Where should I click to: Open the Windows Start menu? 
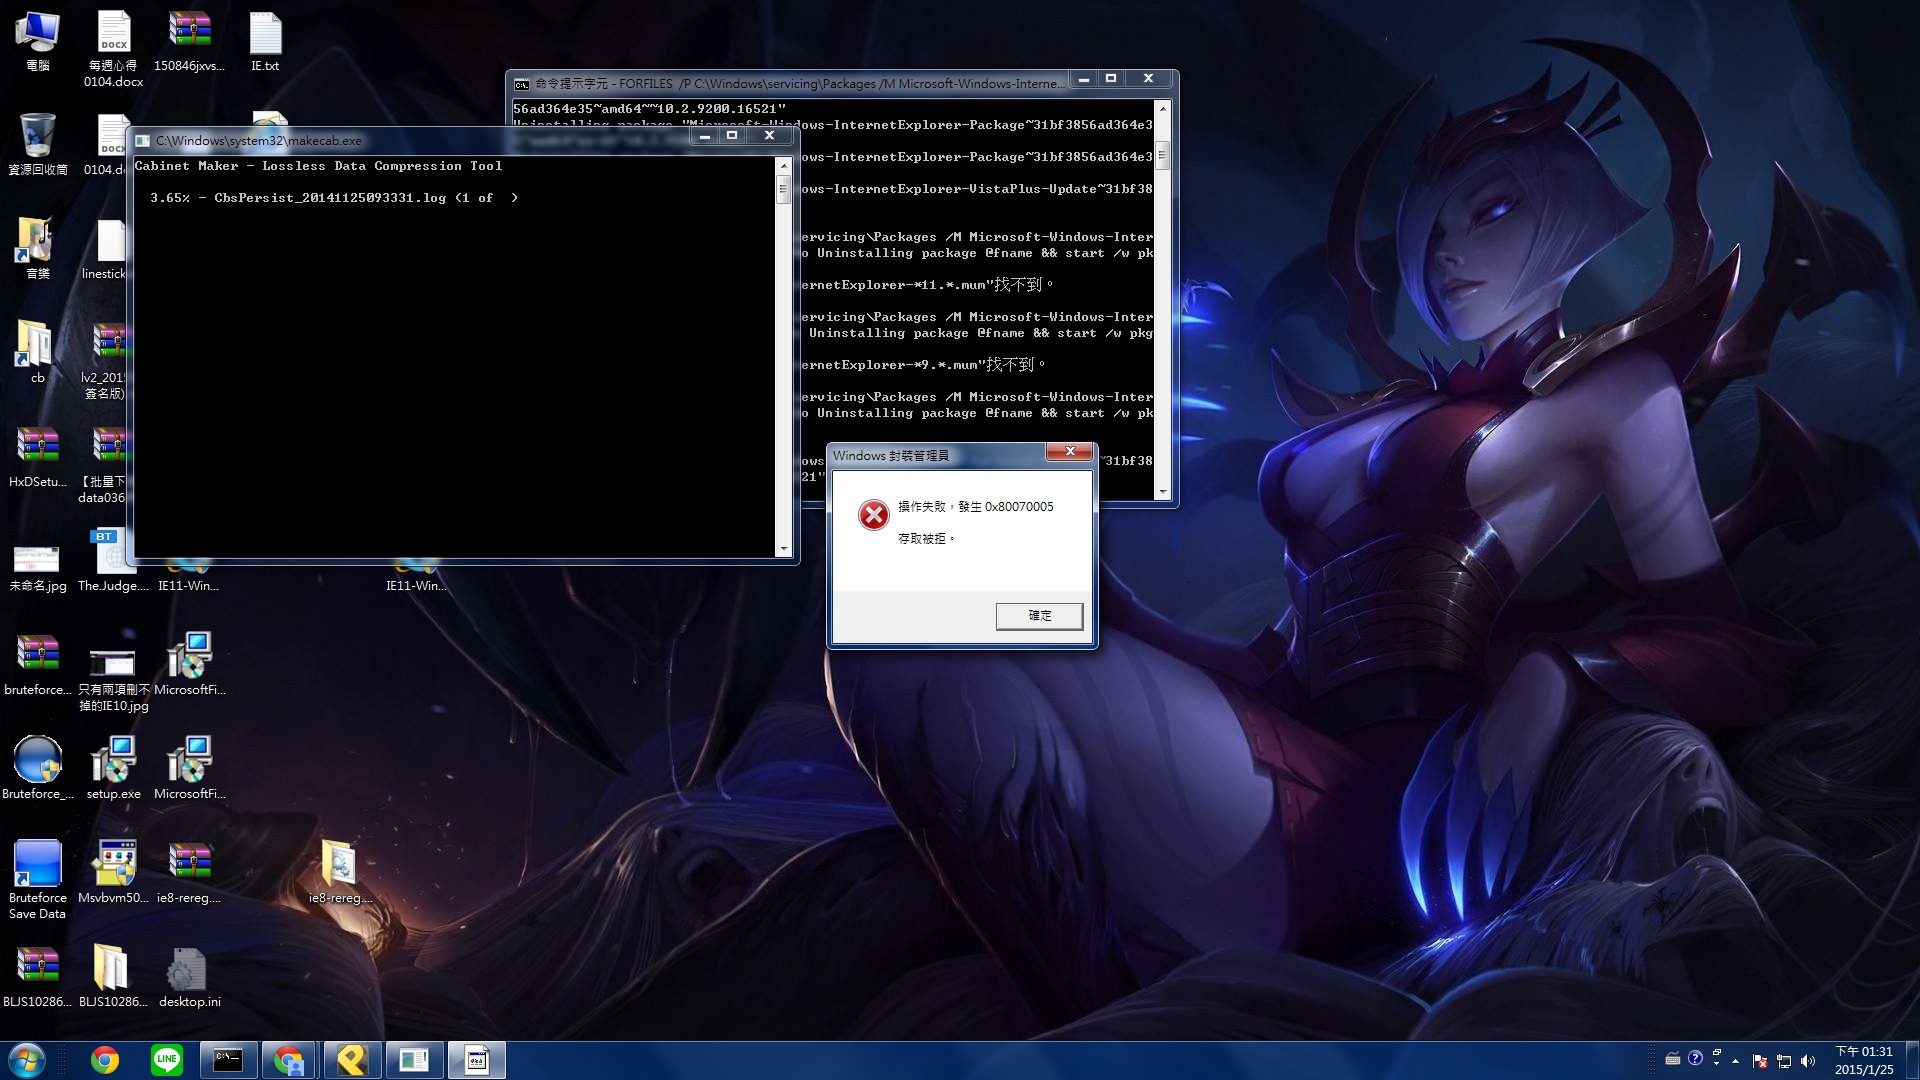(27, 1060)
